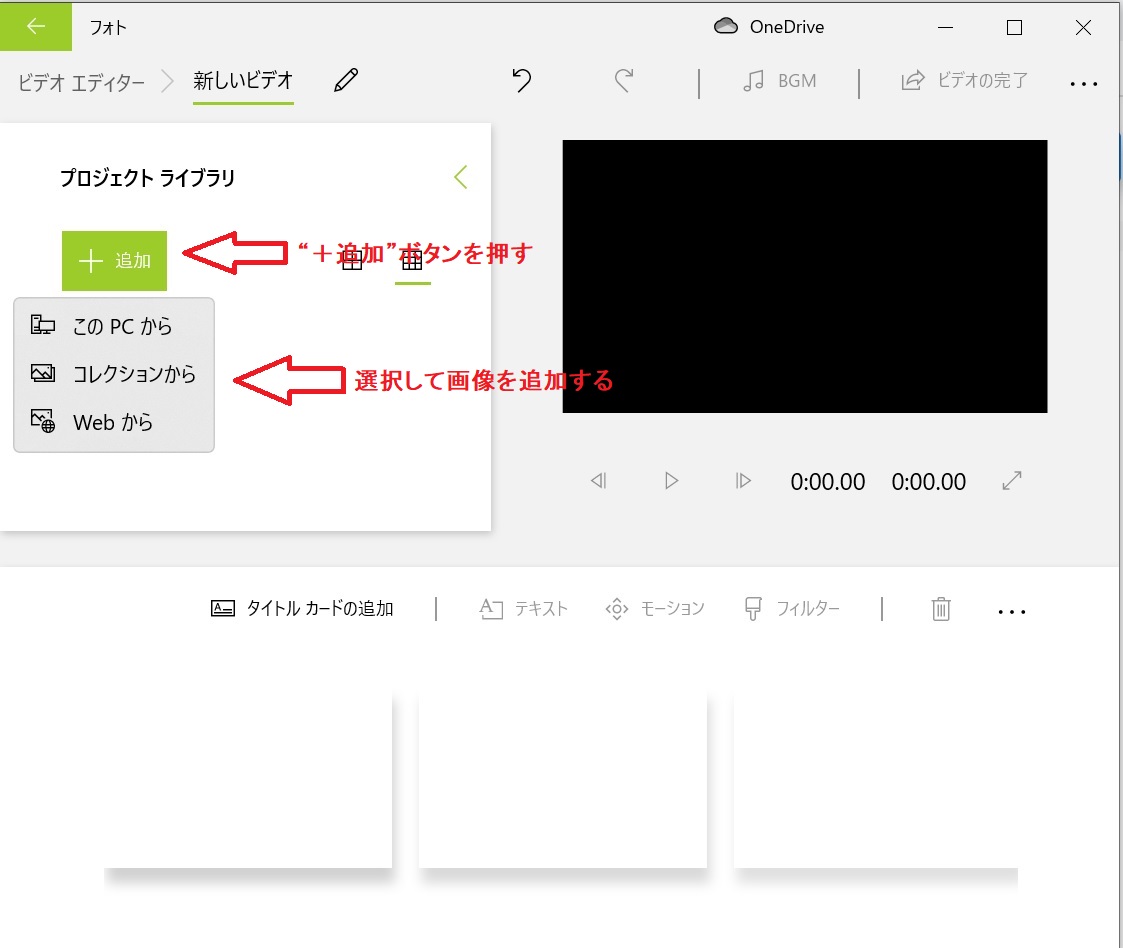
Task: Step forward one frame in the preview
Action: click(743, 481)
